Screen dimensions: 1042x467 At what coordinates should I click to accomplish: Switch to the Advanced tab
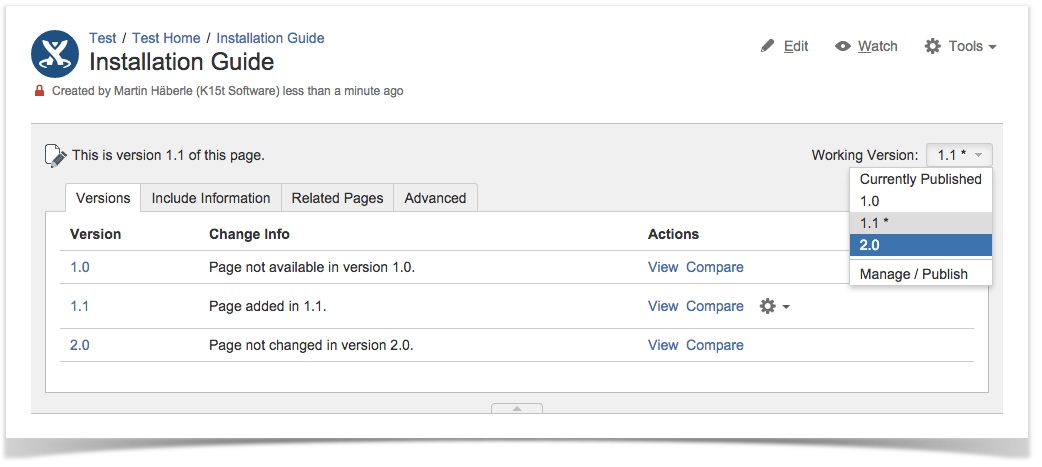435,198
